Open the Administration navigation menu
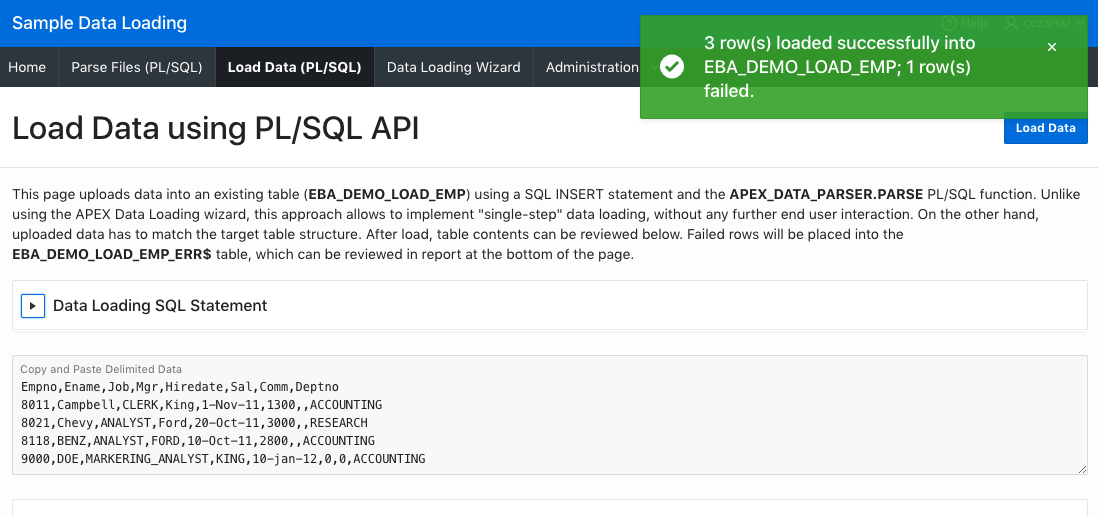The width and height of the screenshot is (1098, 516). (592, 67)
